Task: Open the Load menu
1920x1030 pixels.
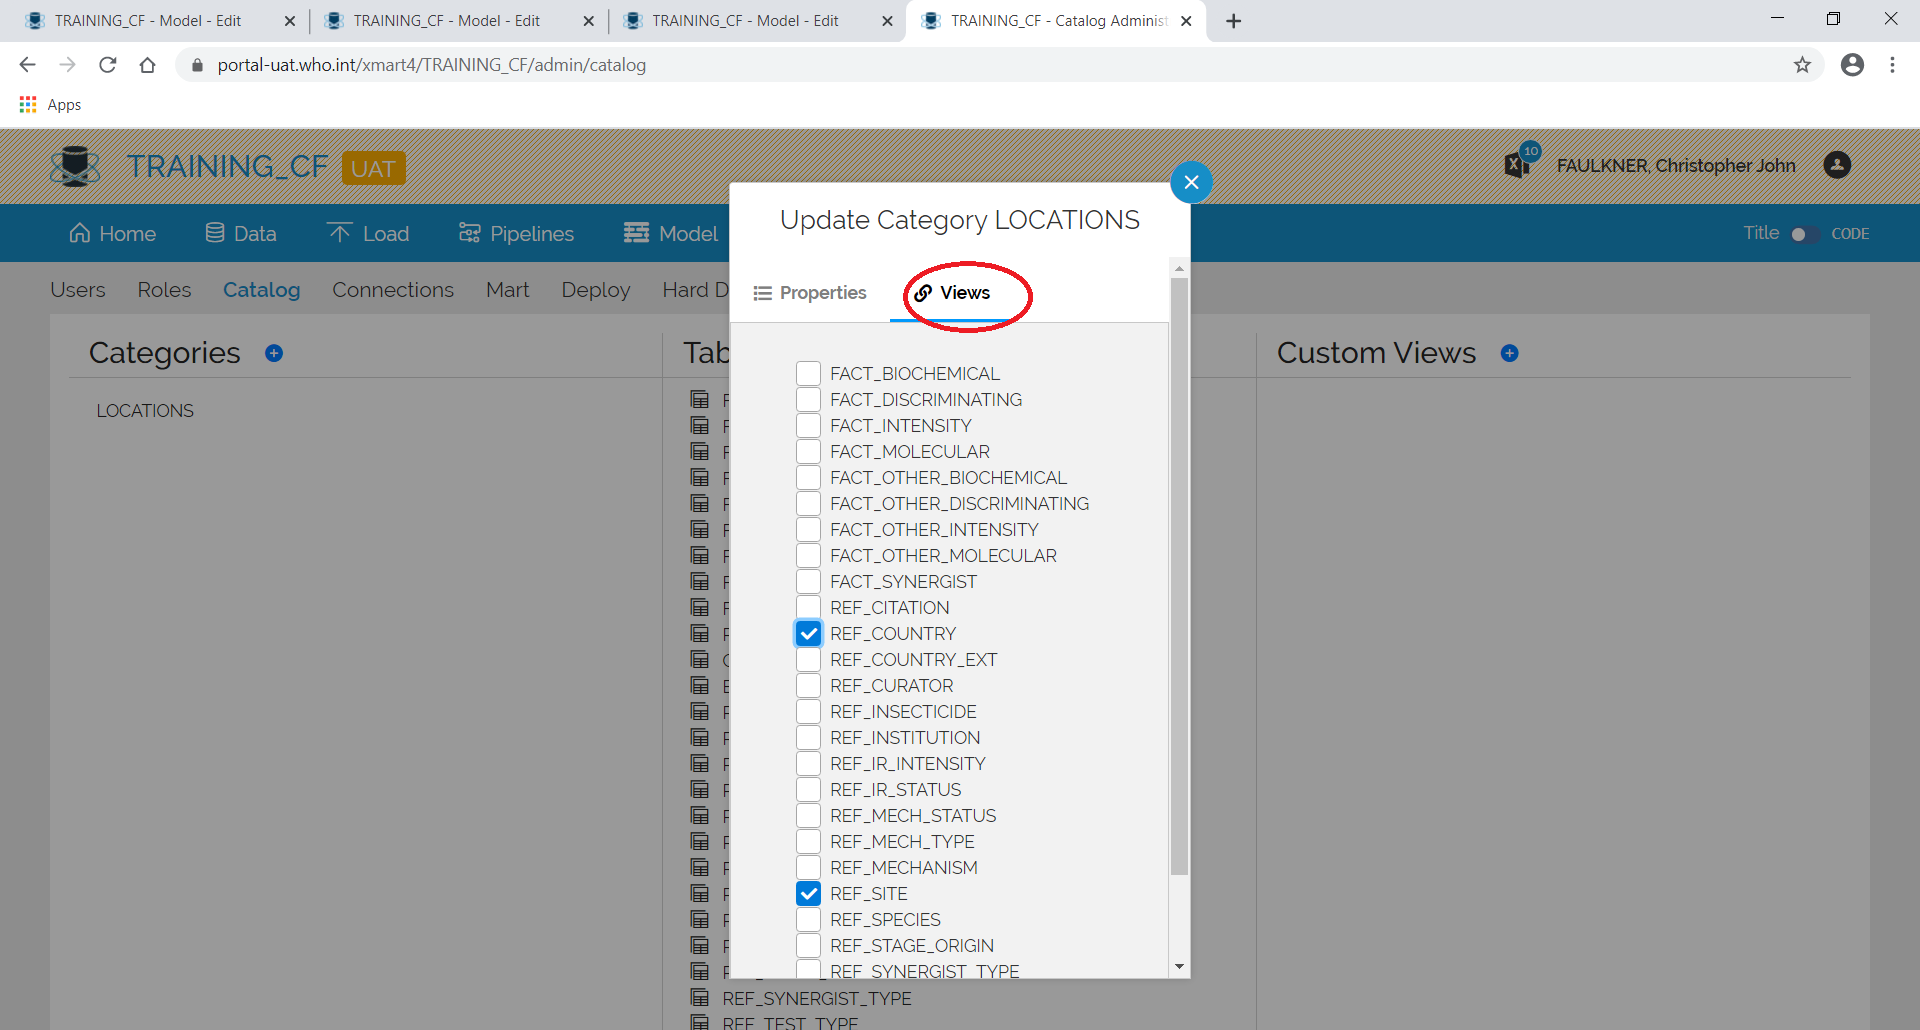Action: pos(369,233)
